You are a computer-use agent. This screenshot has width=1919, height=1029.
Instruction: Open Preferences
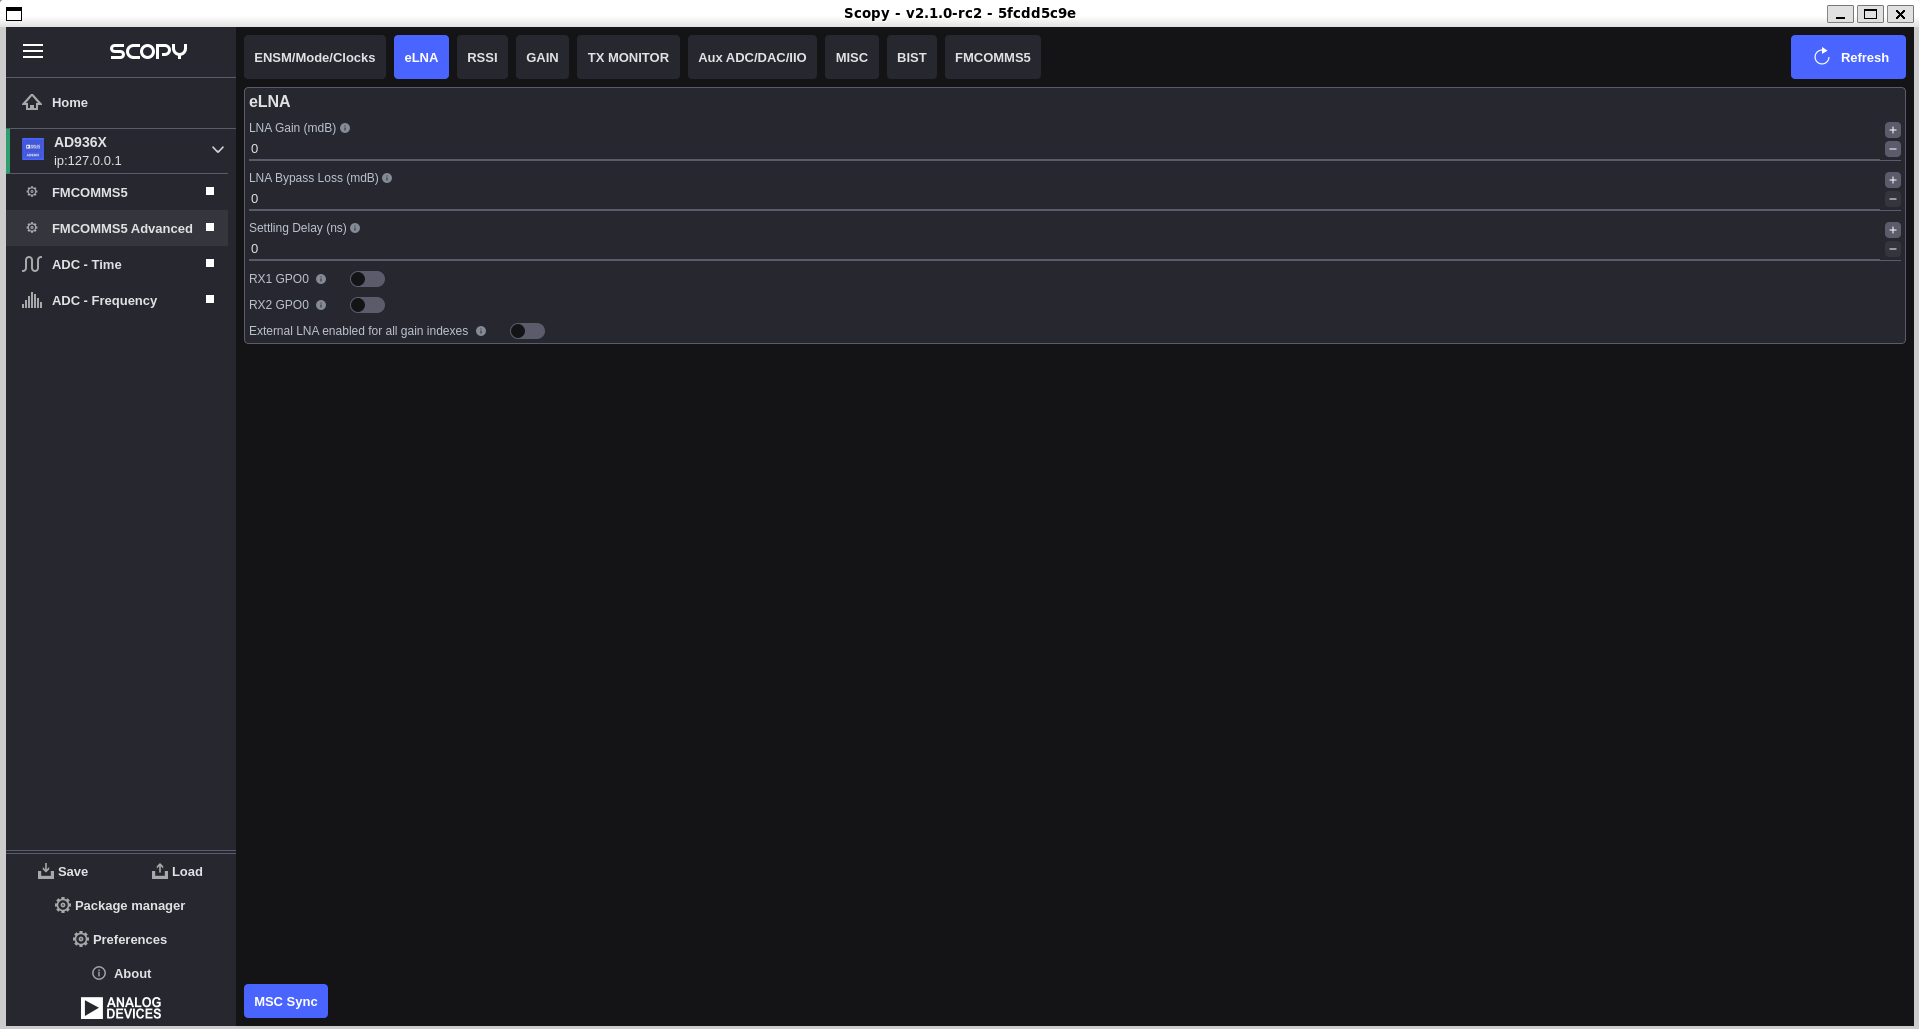[120, 939]
